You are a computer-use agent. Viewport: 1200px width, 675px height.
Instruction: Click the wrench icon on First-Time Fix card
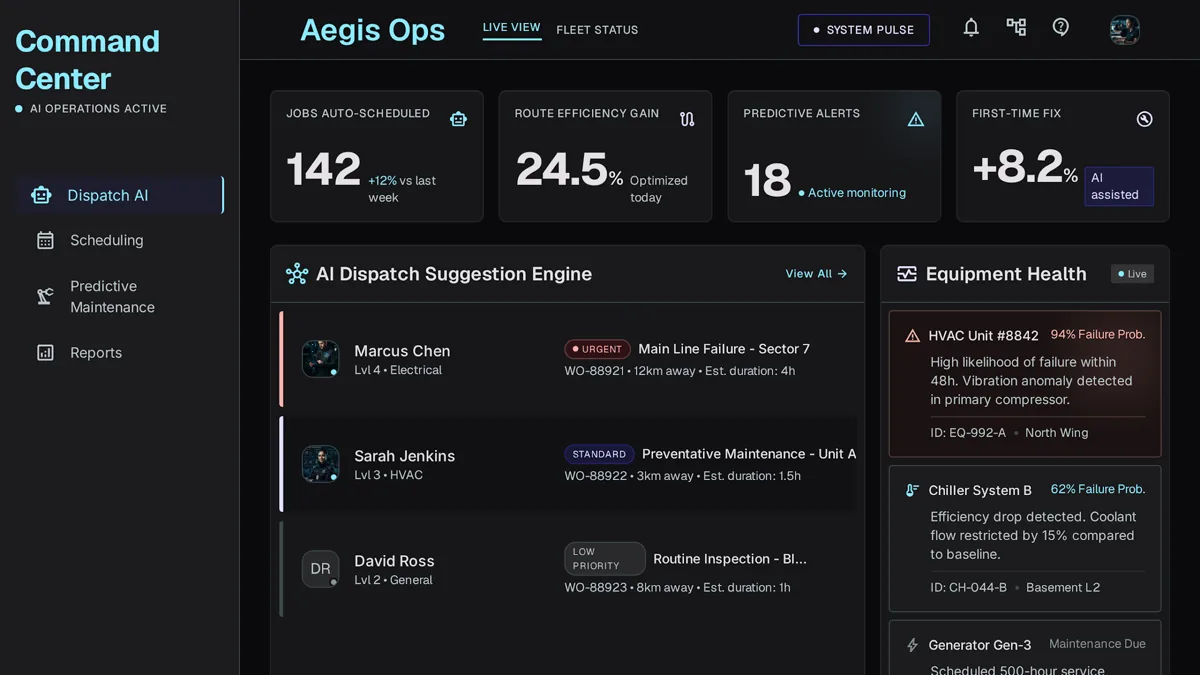[1145, 119]
